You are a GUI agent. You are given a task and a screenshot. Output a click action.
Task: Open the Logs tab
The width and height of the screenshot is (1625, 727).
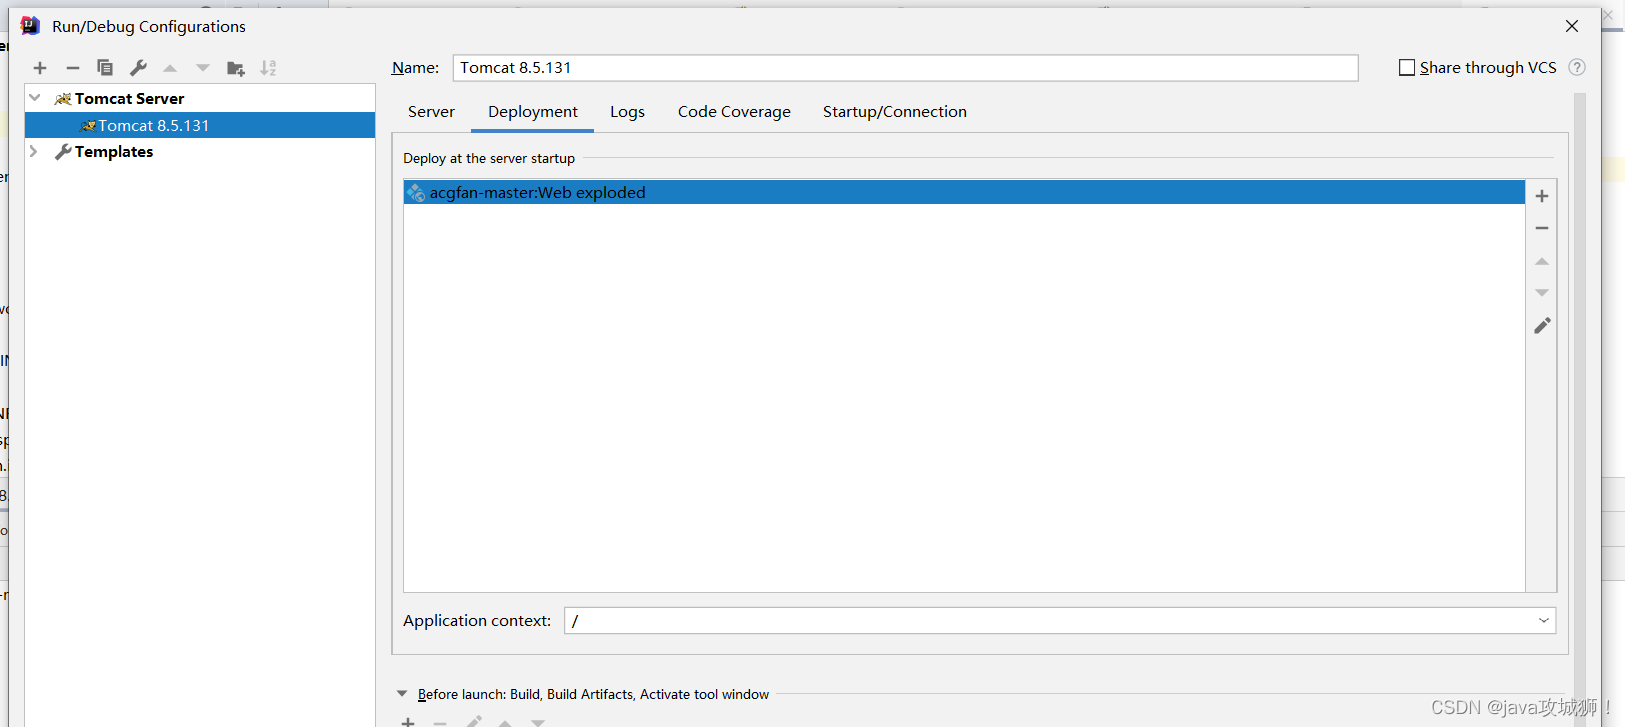click(627, 112)
